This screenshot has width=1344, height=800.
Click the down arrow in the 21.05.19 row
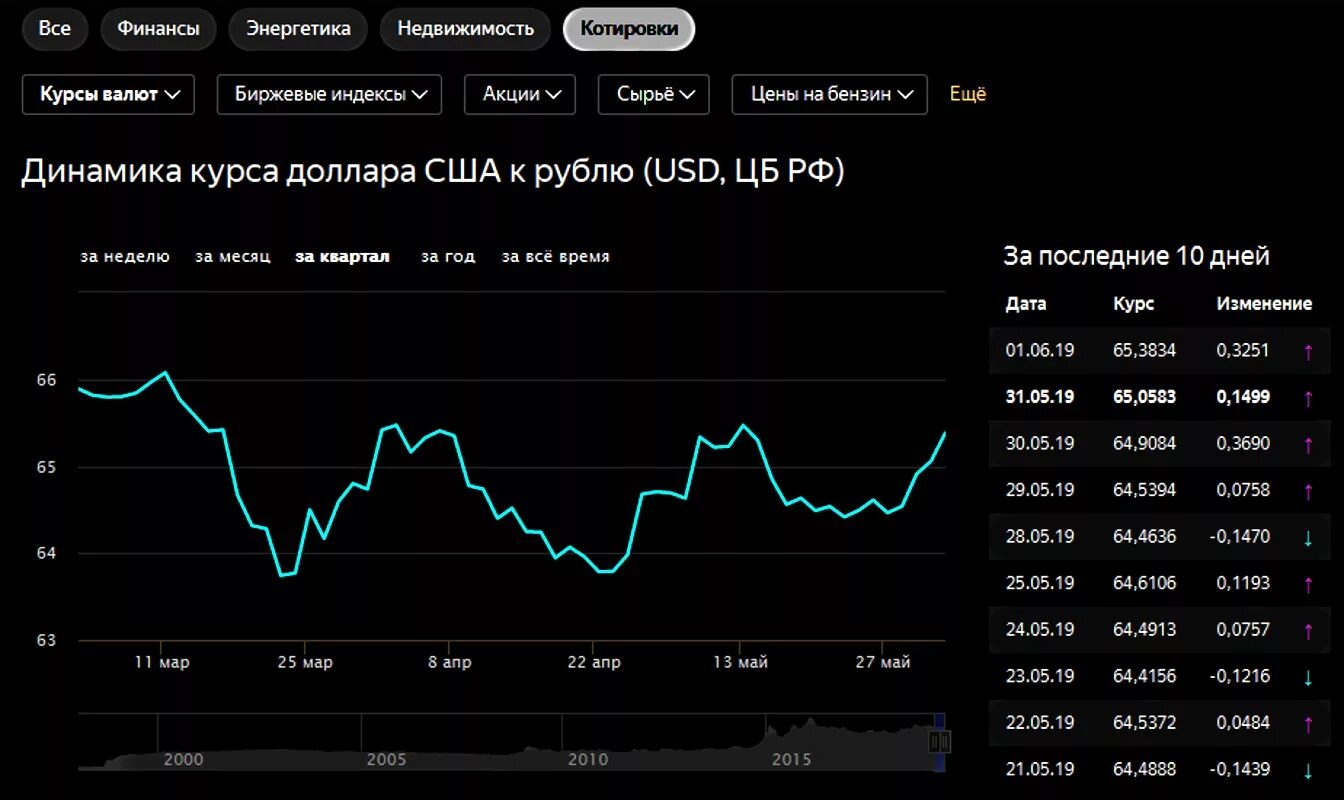(1308, 770)
